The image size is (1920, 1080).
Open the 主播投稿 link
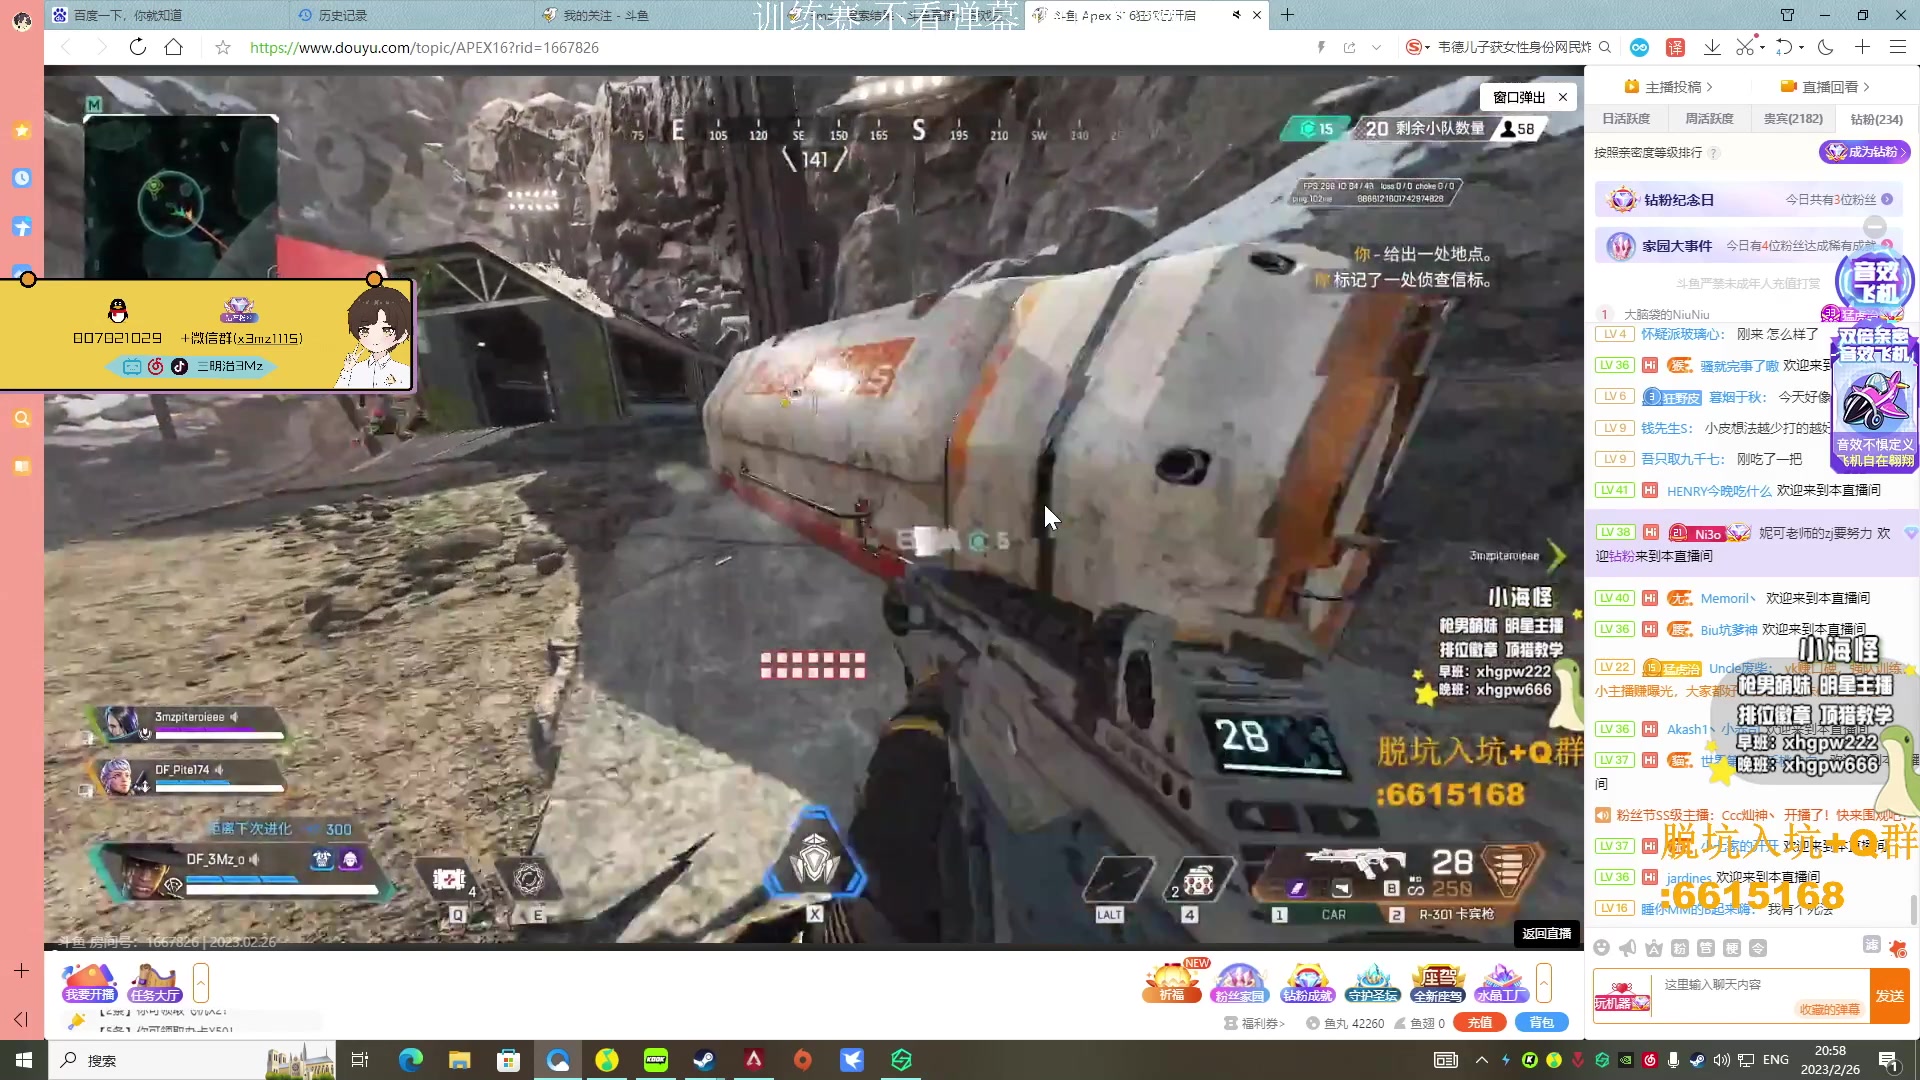click(x=1670, y=87)
